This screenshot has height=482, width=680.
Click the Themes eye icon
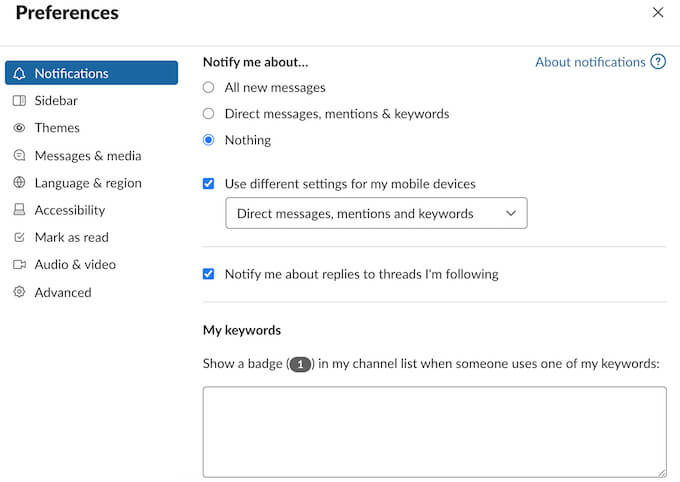[19, 128]
